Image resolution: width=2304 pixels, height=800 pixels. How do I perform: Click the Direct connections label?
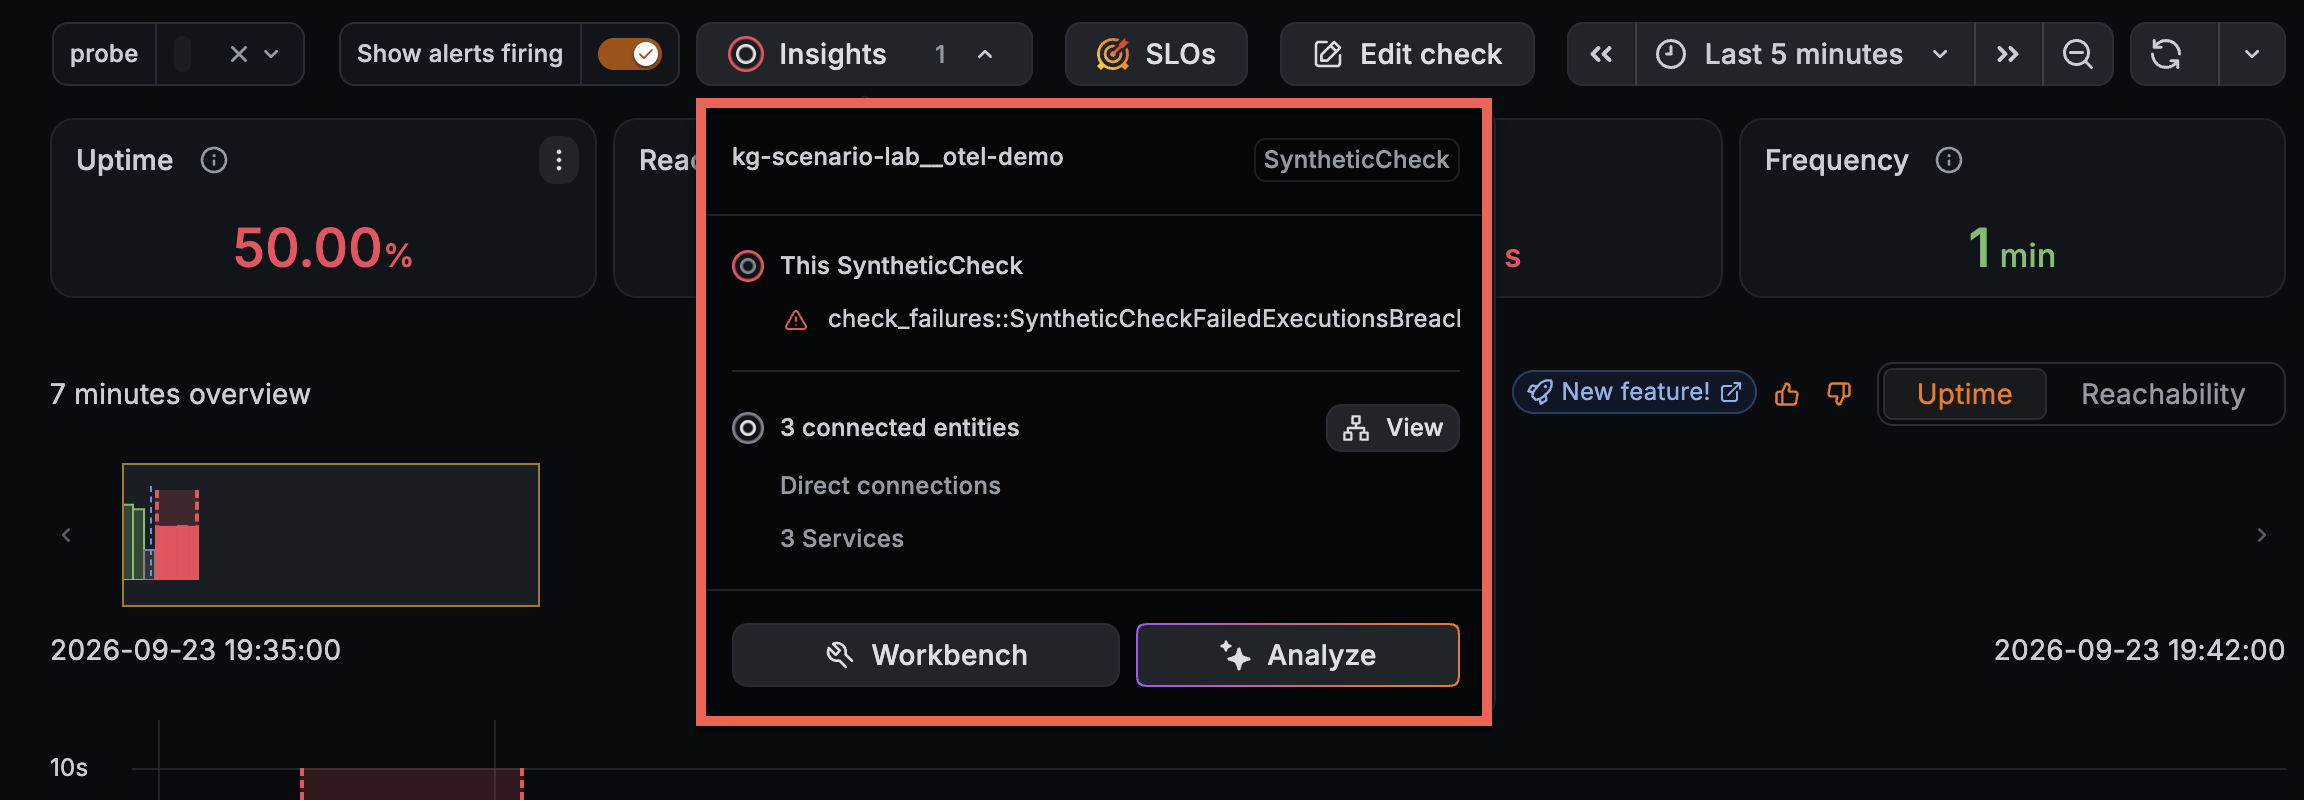(x=890, y=486)
